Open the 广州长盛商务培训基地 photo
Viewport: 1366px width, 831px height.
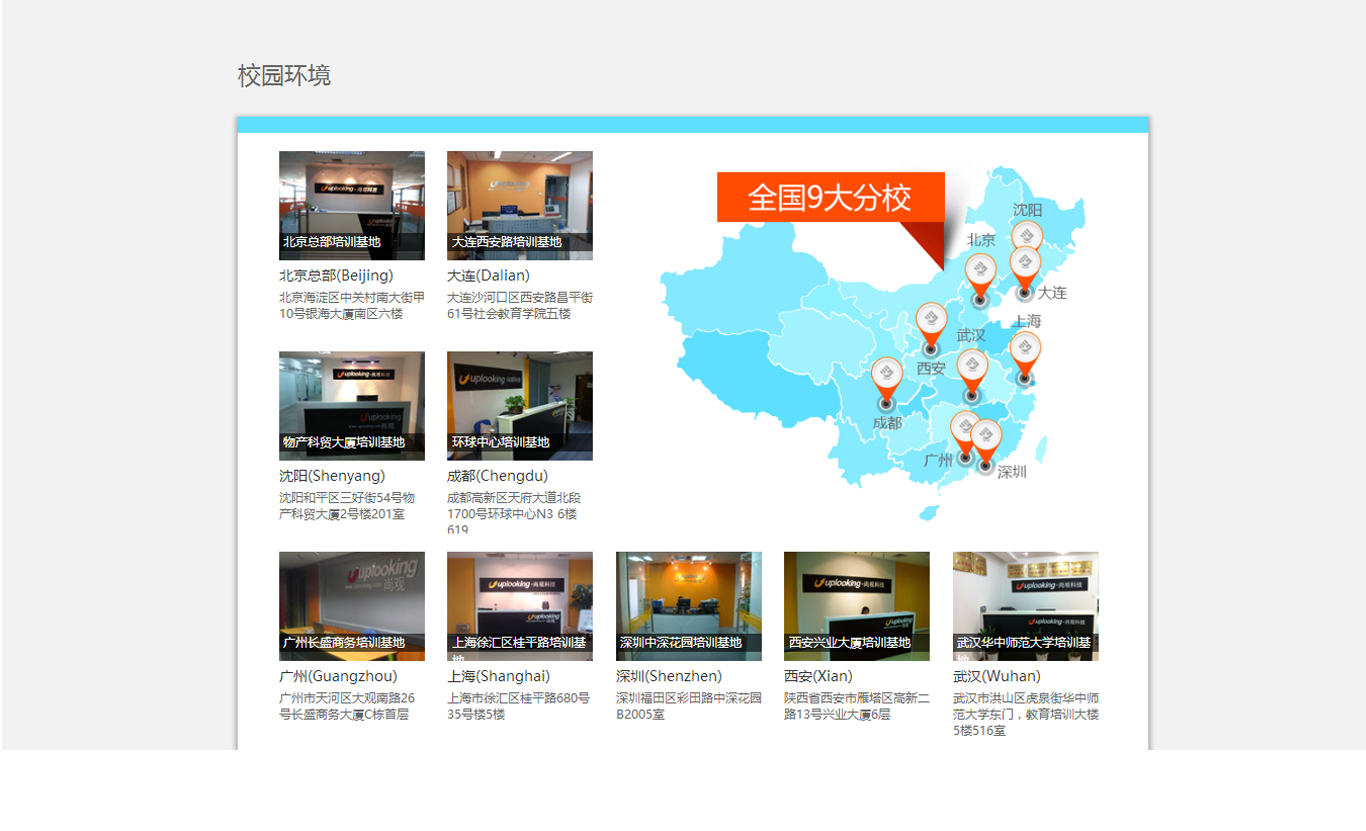click(x=352, y=606)
